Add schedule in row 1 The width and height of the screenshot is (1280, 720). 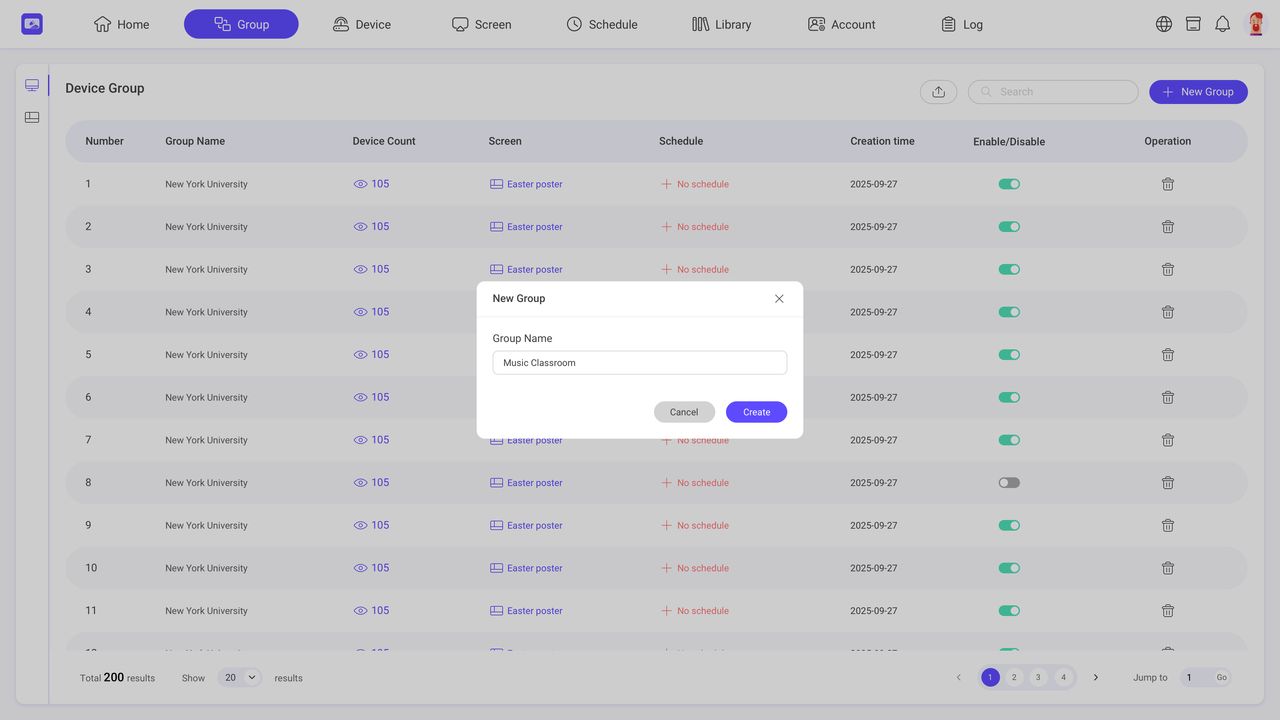[695, 184]
